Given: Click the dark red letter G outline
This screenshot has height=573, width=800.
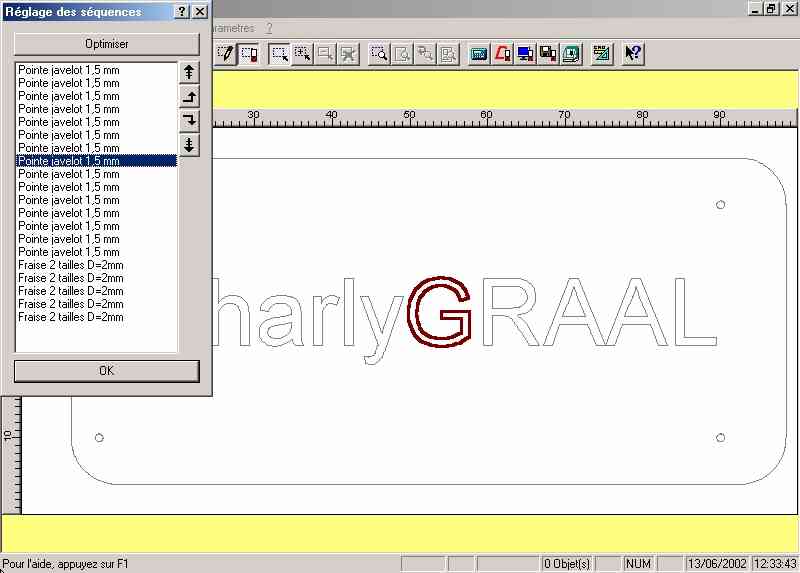Looking at the screenshot, I should tap(439, 311).
